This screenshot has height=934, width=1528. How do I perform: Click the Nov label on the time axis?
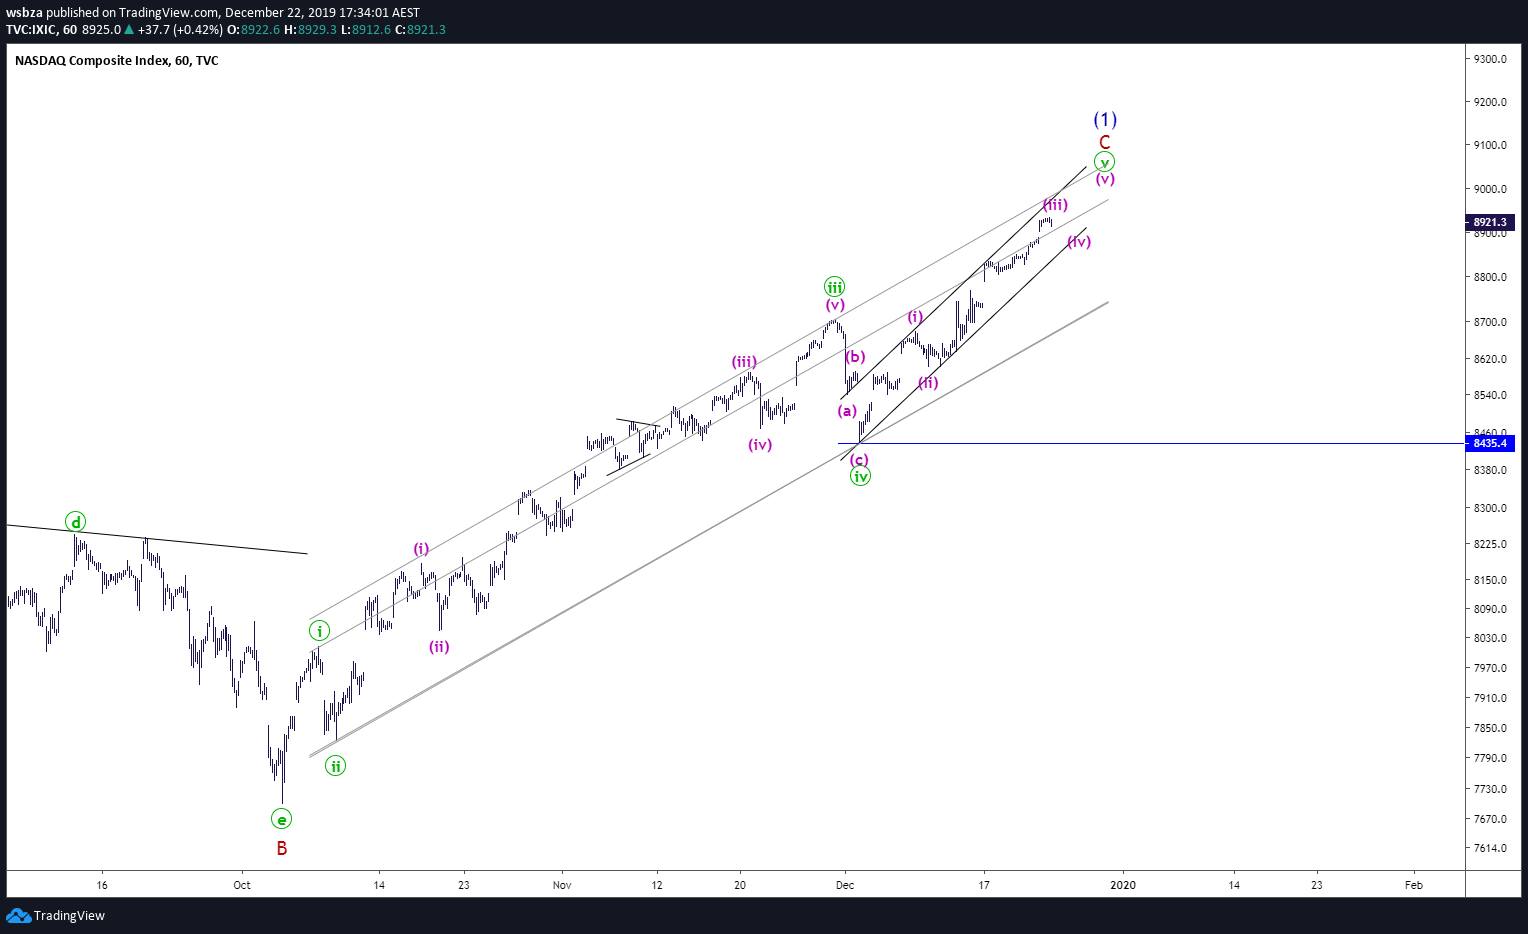[x=562, y=885]
